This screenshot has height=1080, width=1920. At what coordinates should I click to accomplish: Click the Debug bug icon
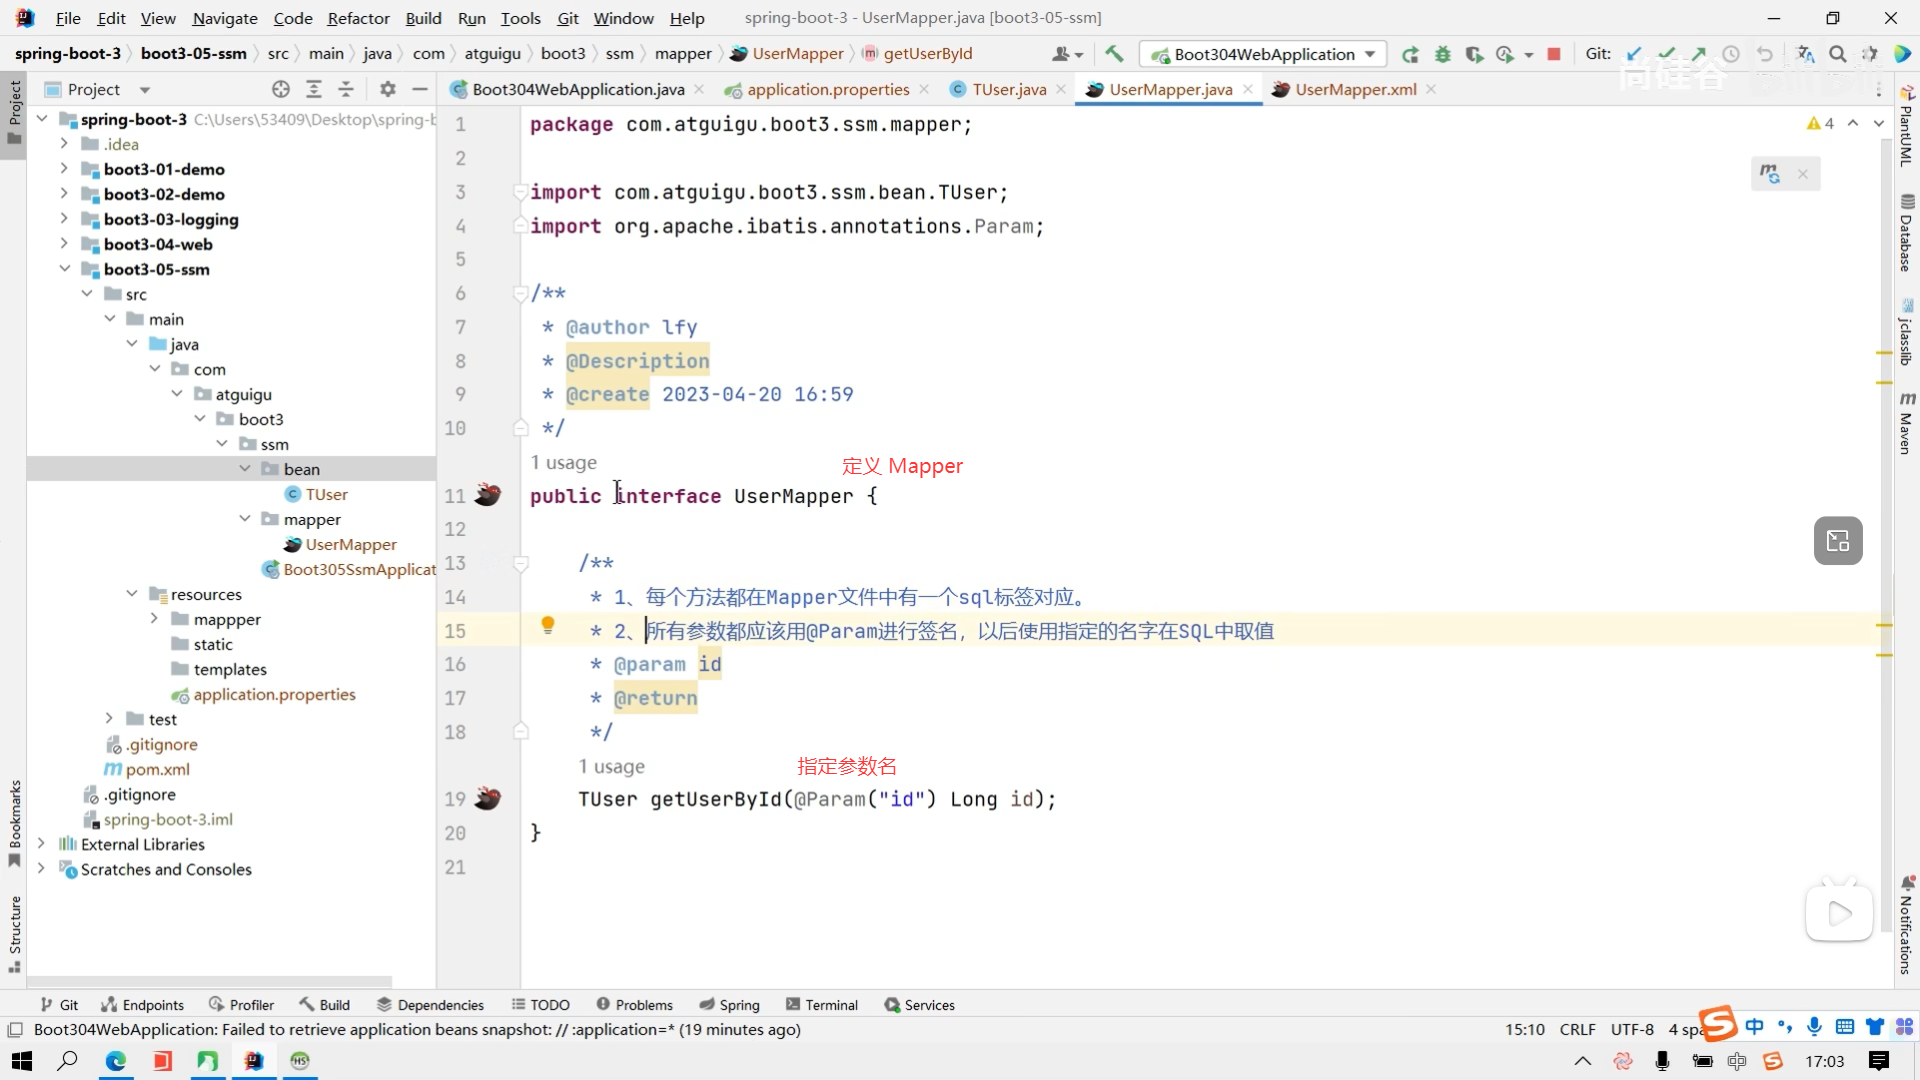[x=1442, y=54]
